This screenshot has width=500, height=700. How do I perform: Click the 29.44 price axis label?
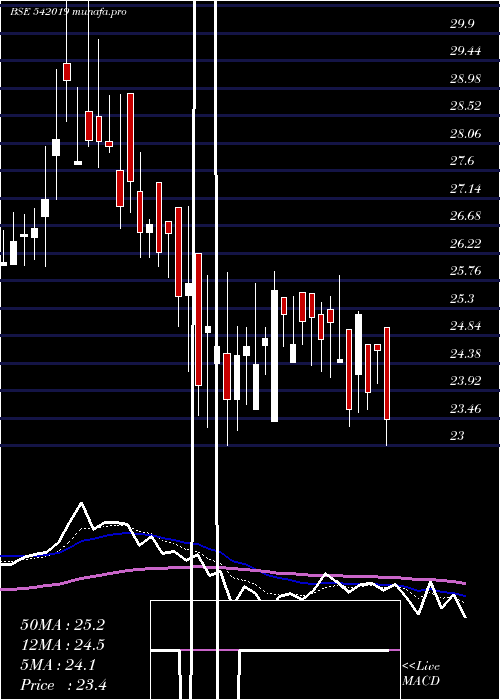click(465, 51)
